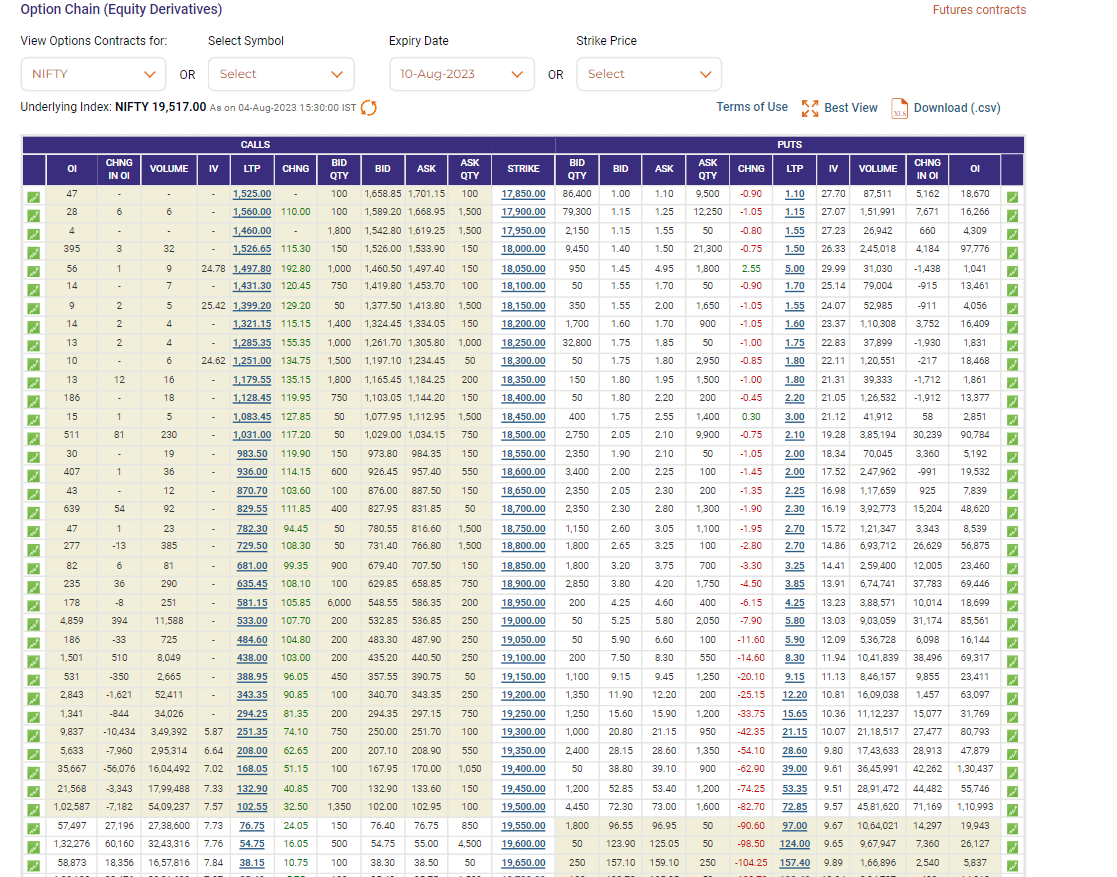
Task: Open the Expiry Date dropdown showing 10-Aug-2023
Action: [461, 74]
